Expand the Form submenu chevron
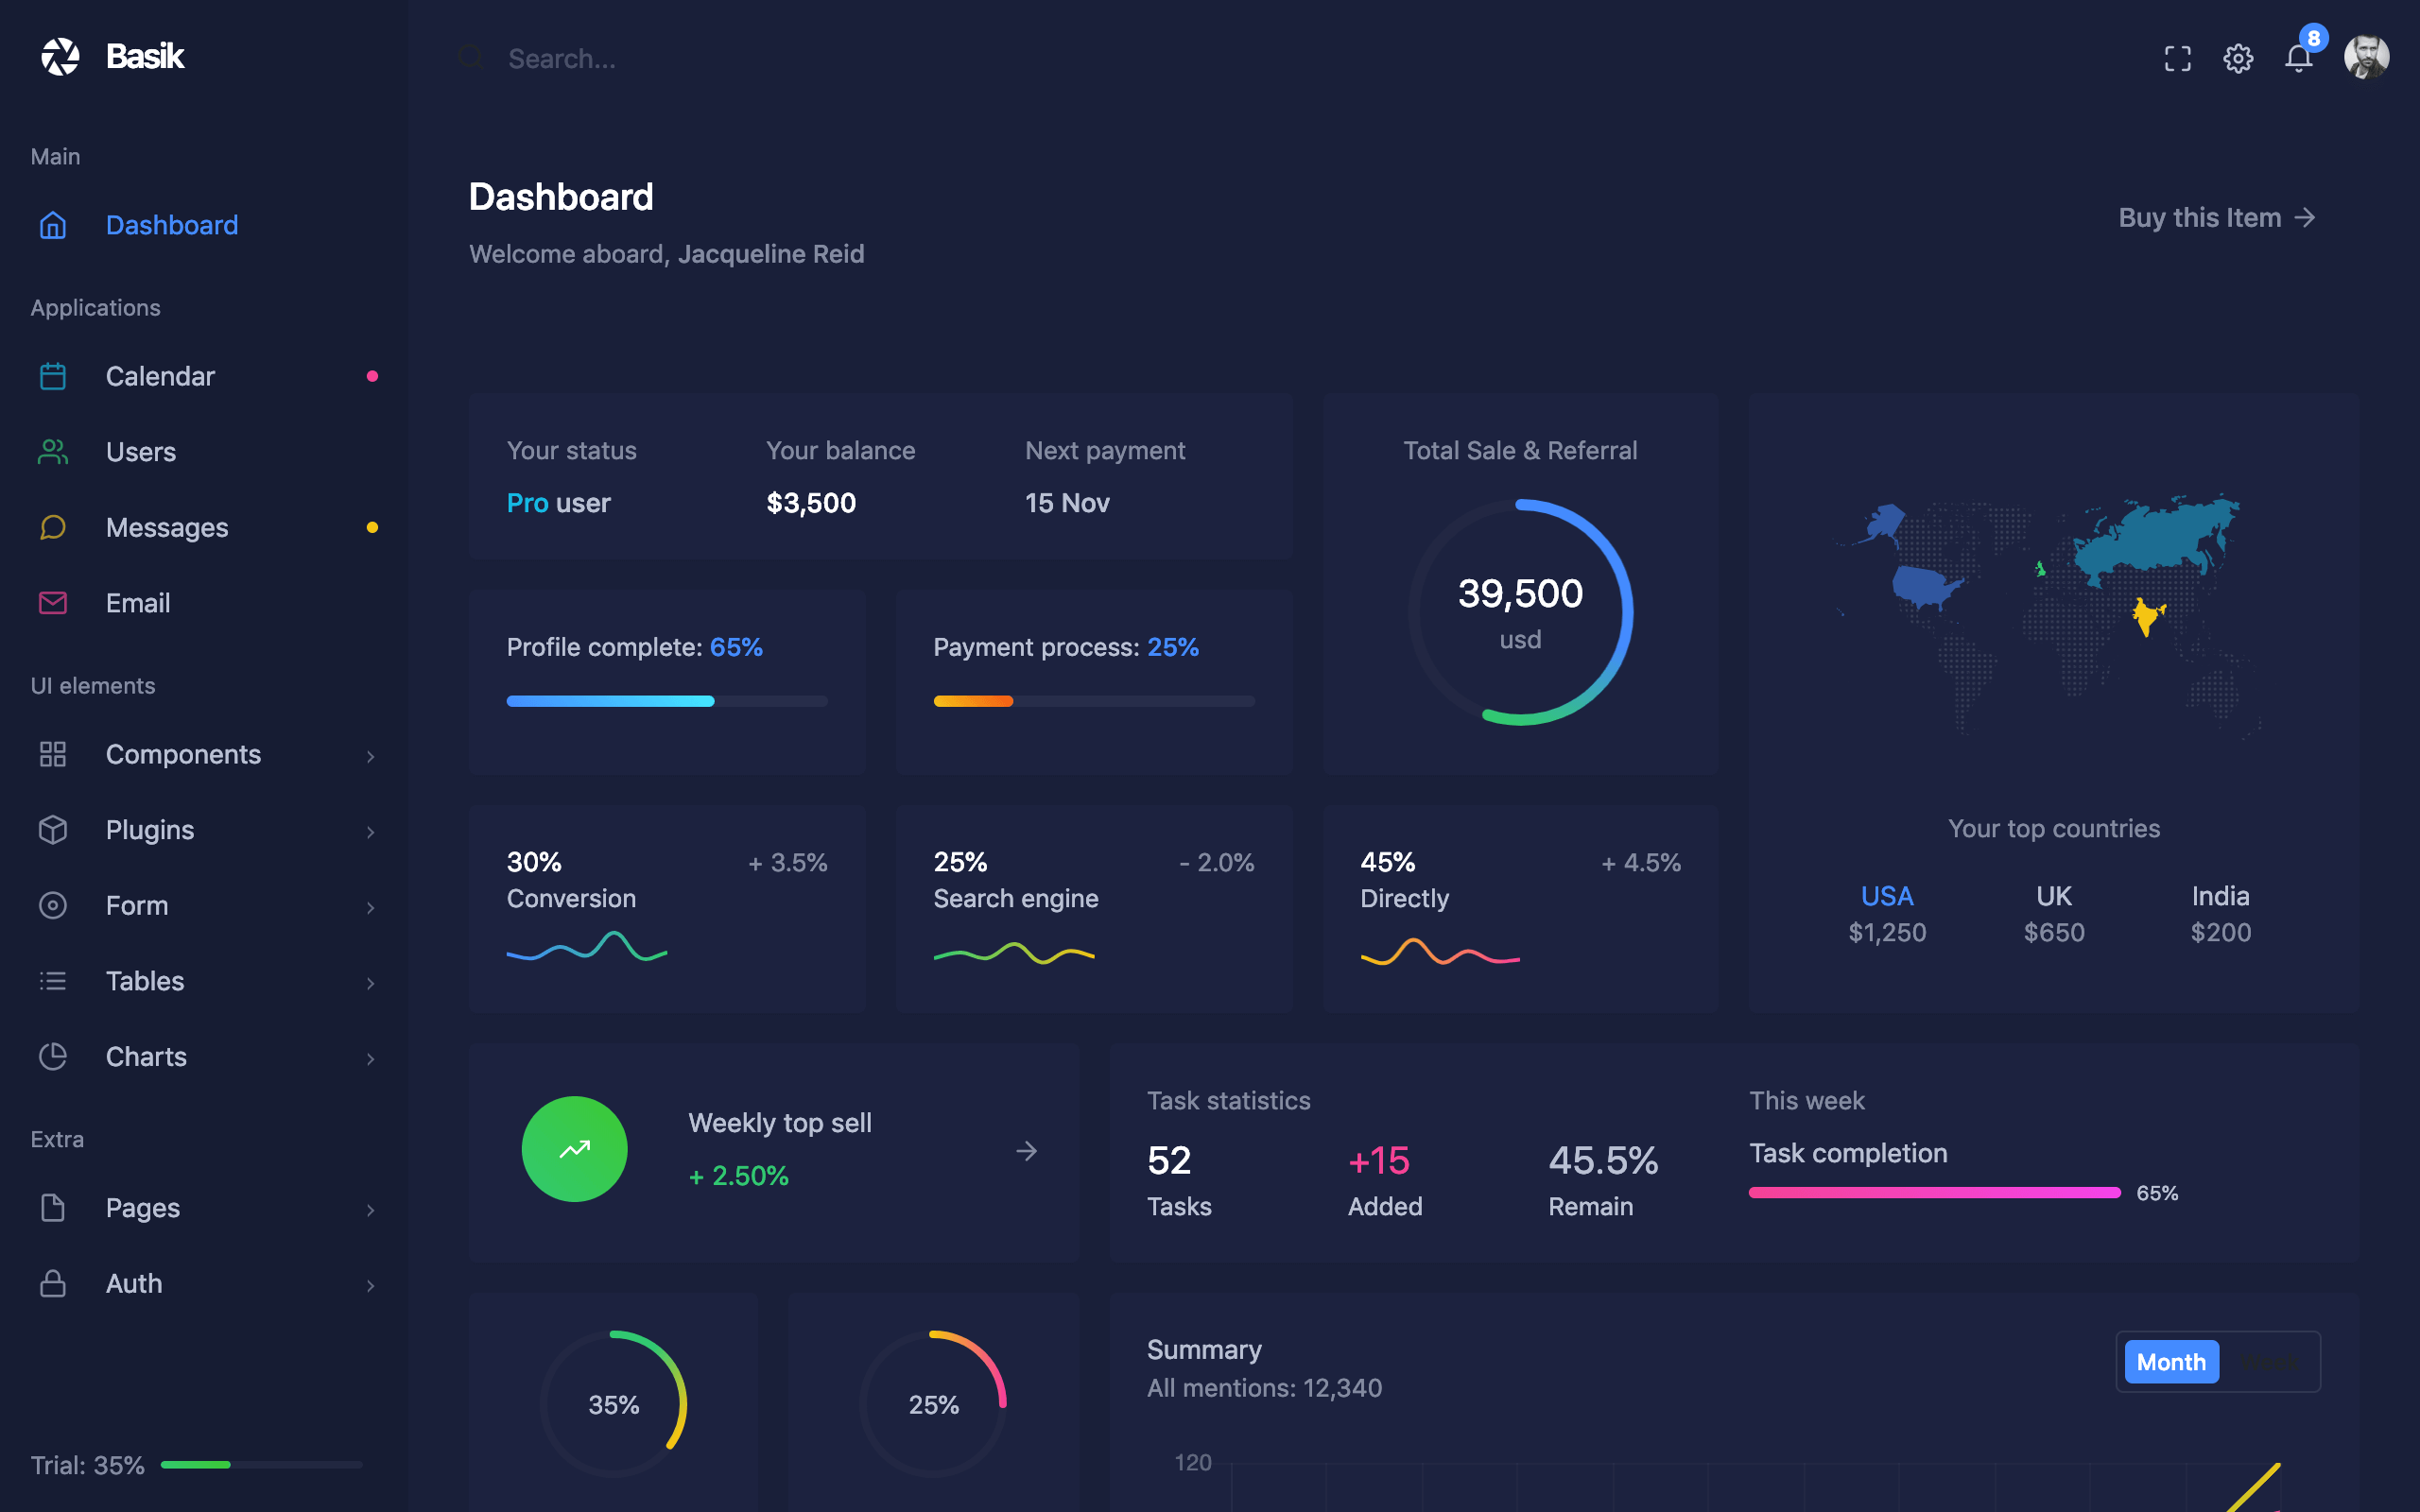The width and height of the screenshot is (2420, 1512). click(370, 907)
